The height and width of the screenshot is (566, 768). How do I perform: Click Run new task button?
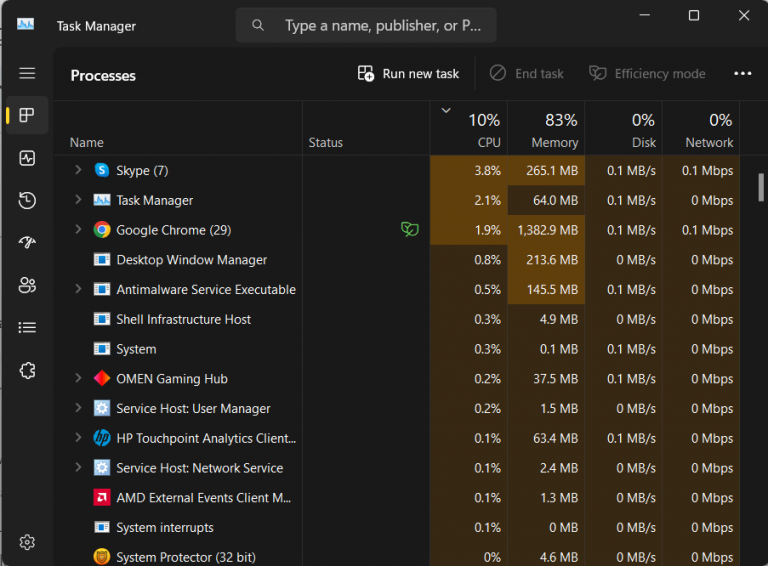pos(409,74)
